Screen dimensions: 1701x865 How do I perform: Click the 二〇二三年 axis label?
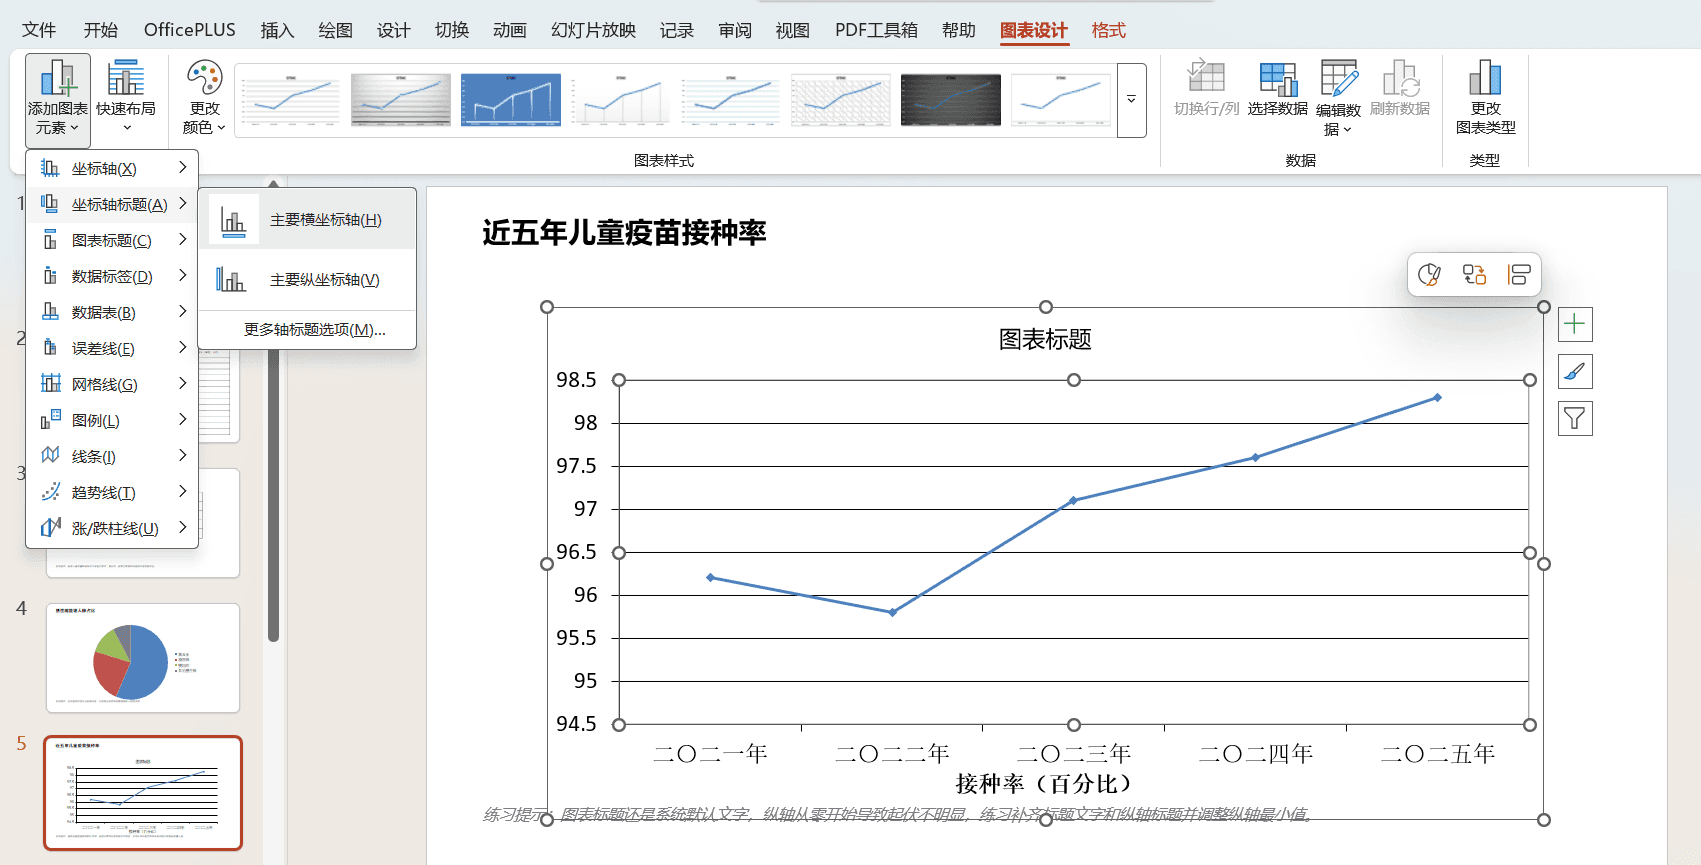[1074, 754]
